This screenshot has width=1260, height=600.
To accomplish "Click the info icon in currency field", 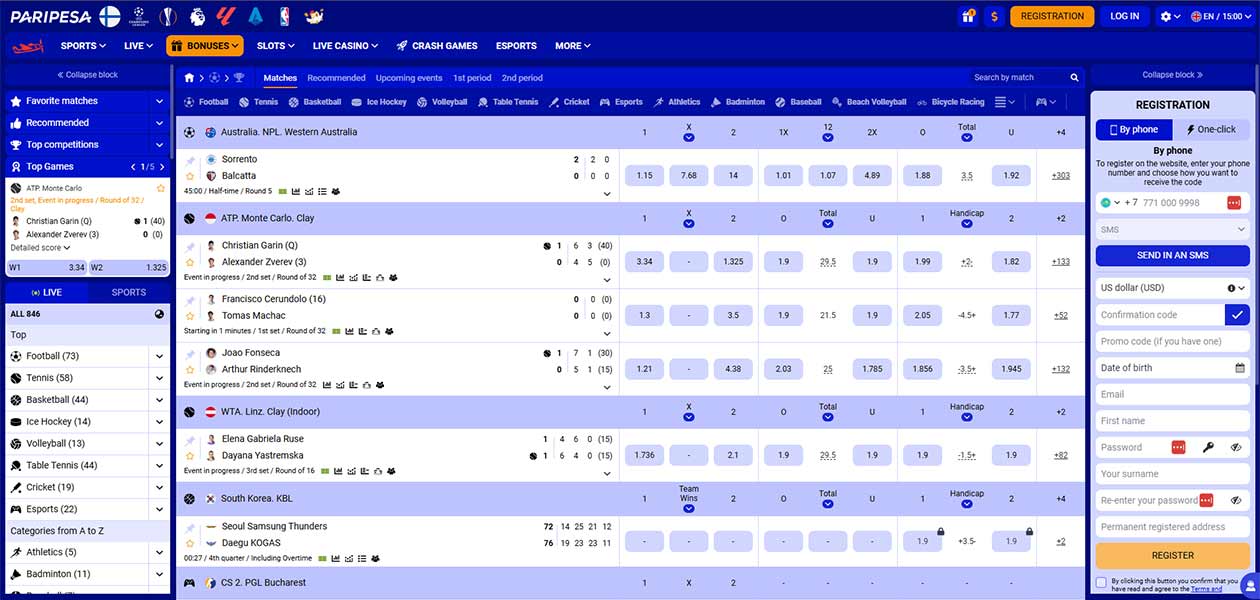I will coord(1231,288).
